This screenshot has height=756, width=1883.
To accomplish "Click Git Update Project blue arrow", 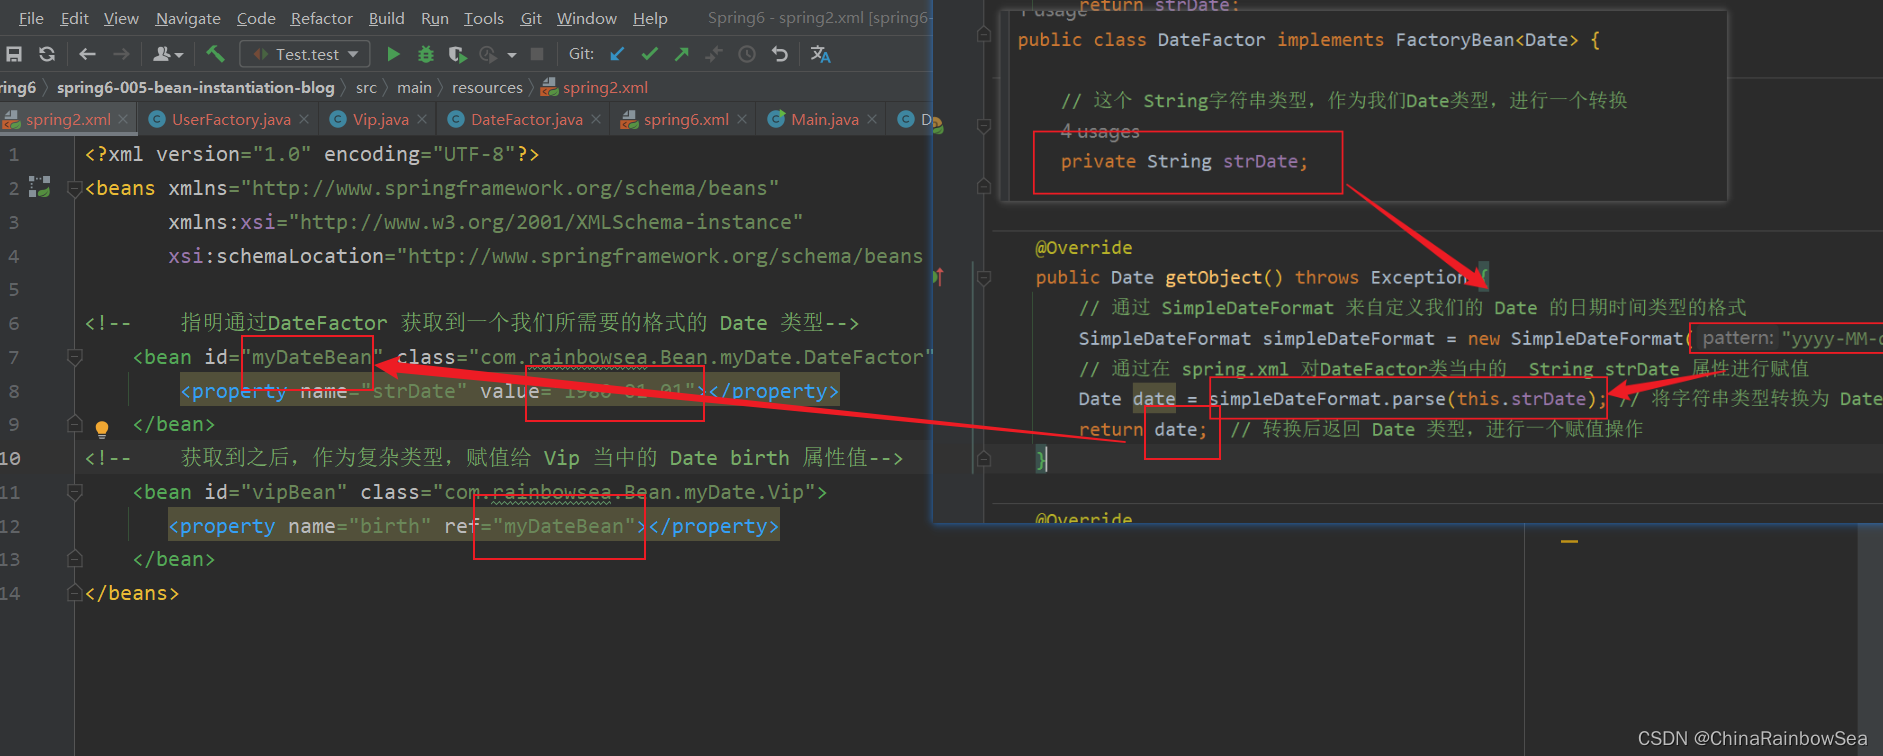I will [617, 54].
